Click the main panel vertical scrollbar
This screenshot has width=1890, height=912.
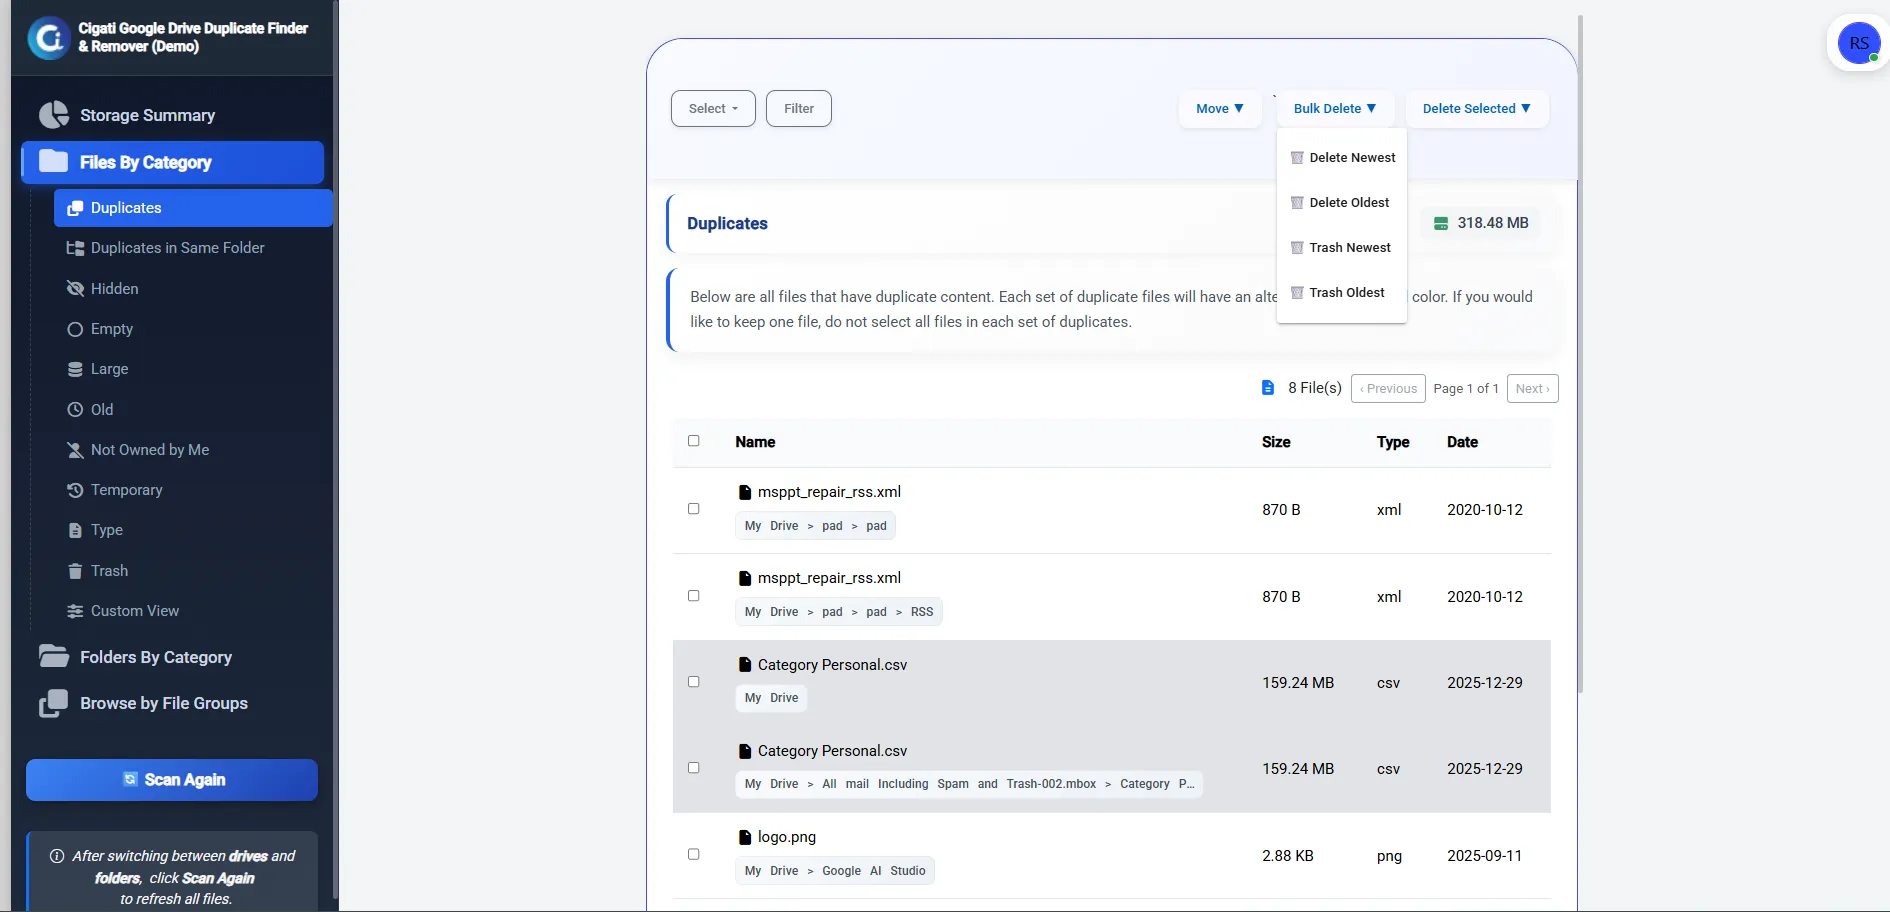1580,350
